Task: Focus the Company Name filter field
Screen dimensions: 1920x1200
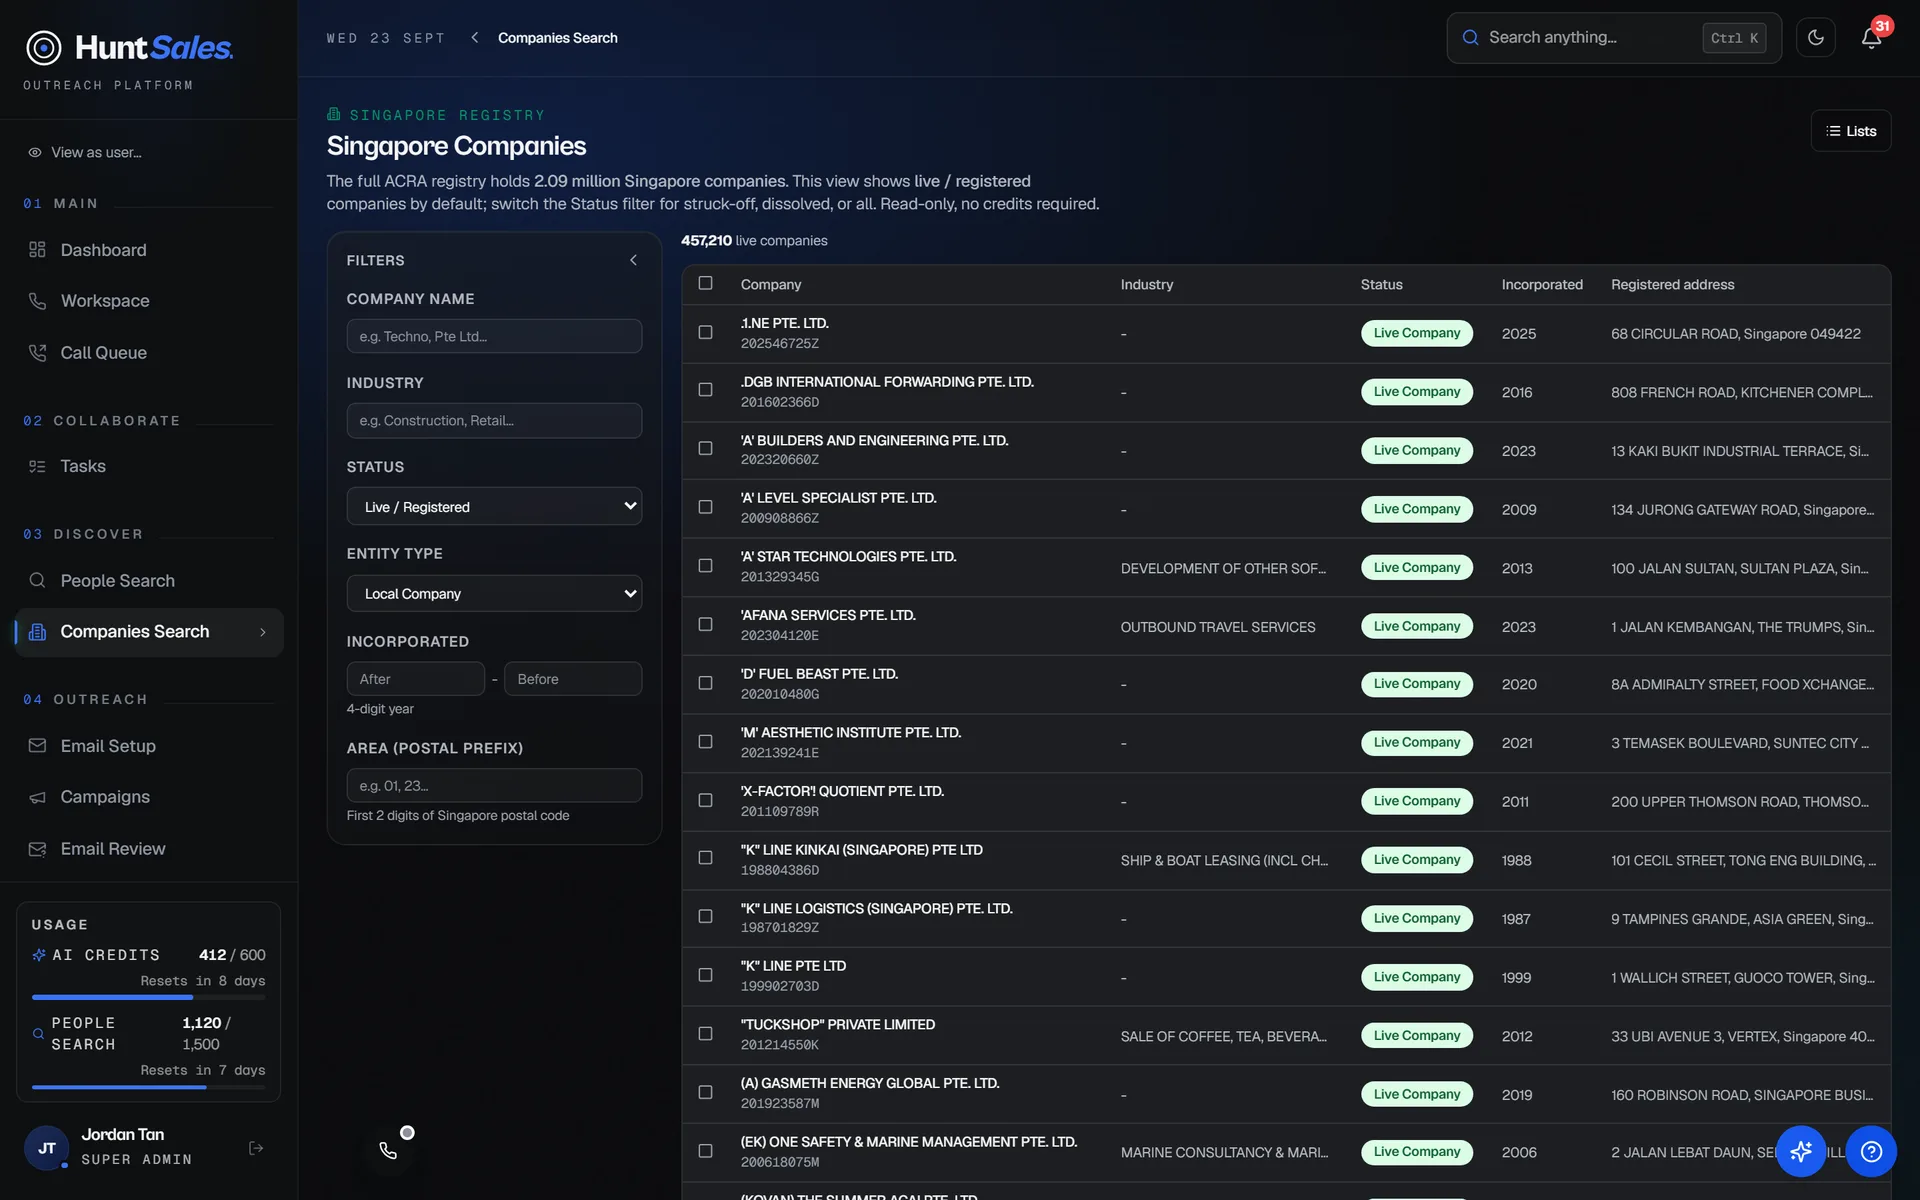Action: 494,336
